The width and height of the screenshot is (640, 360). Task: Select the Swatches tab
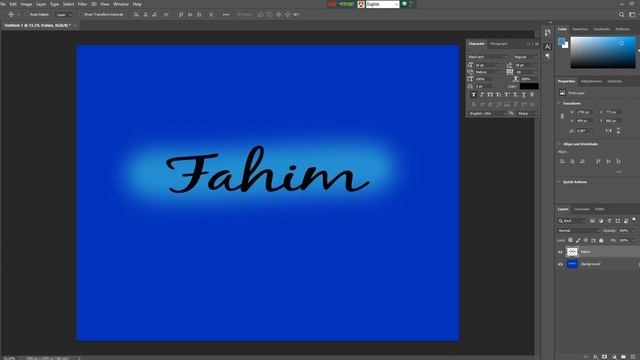tap(580, 29)
